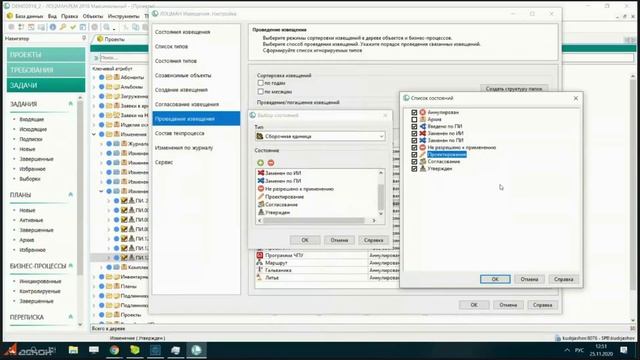Click the green add state icon

click(x=260, y=163)
